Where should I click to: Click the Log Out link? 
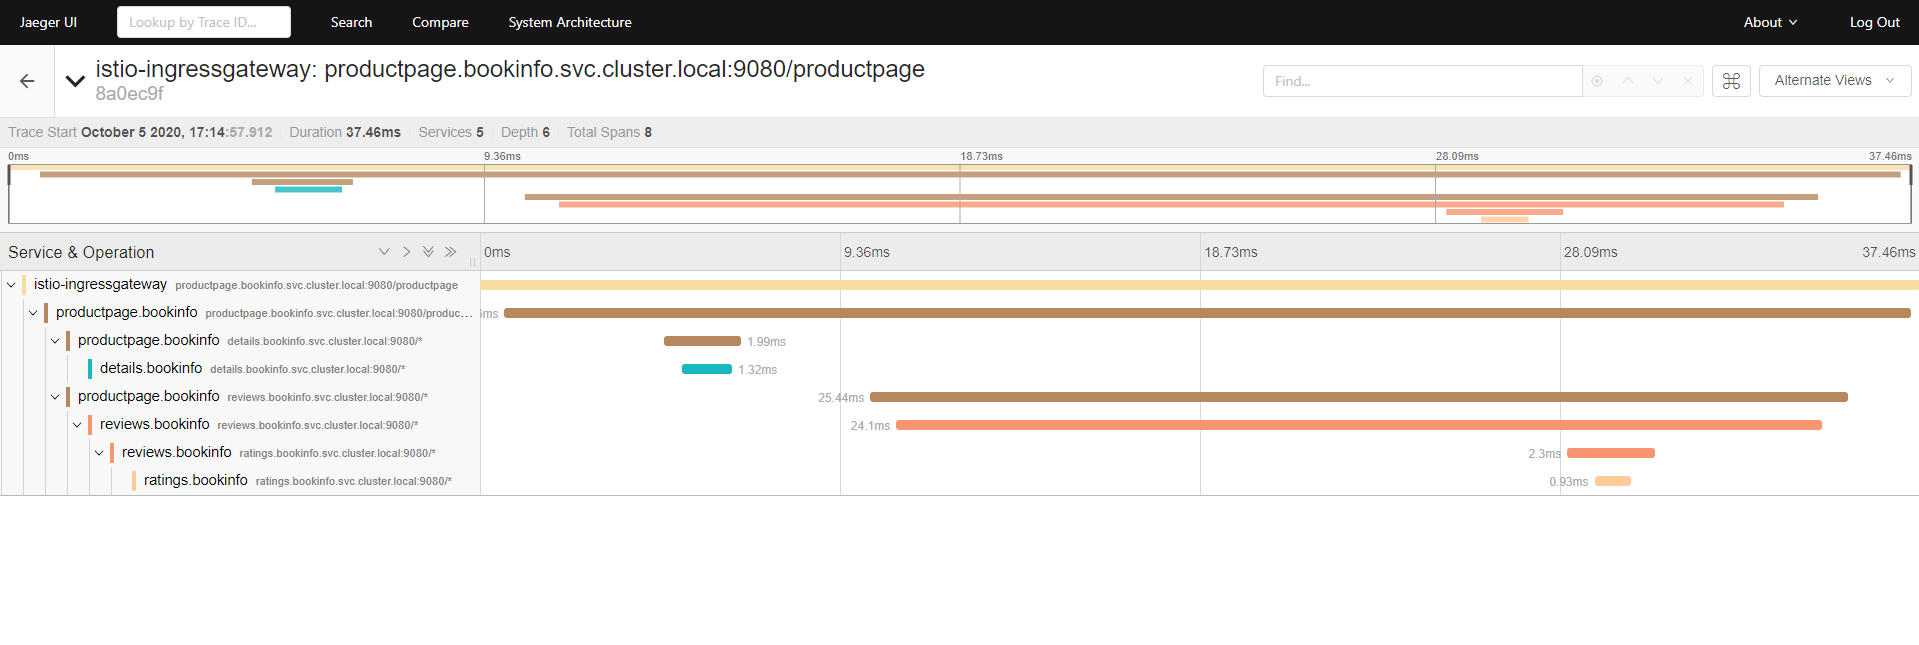[x=1874, y=22]
